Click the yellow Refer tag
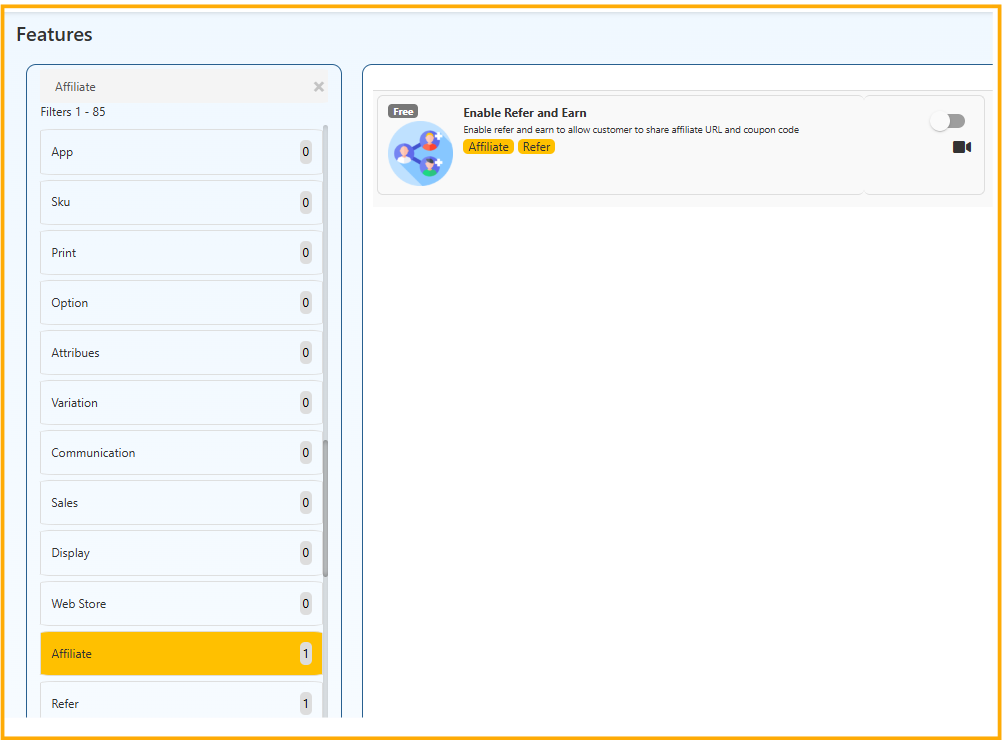Viewport: 1002px width, 740px height. click(536, 147)
